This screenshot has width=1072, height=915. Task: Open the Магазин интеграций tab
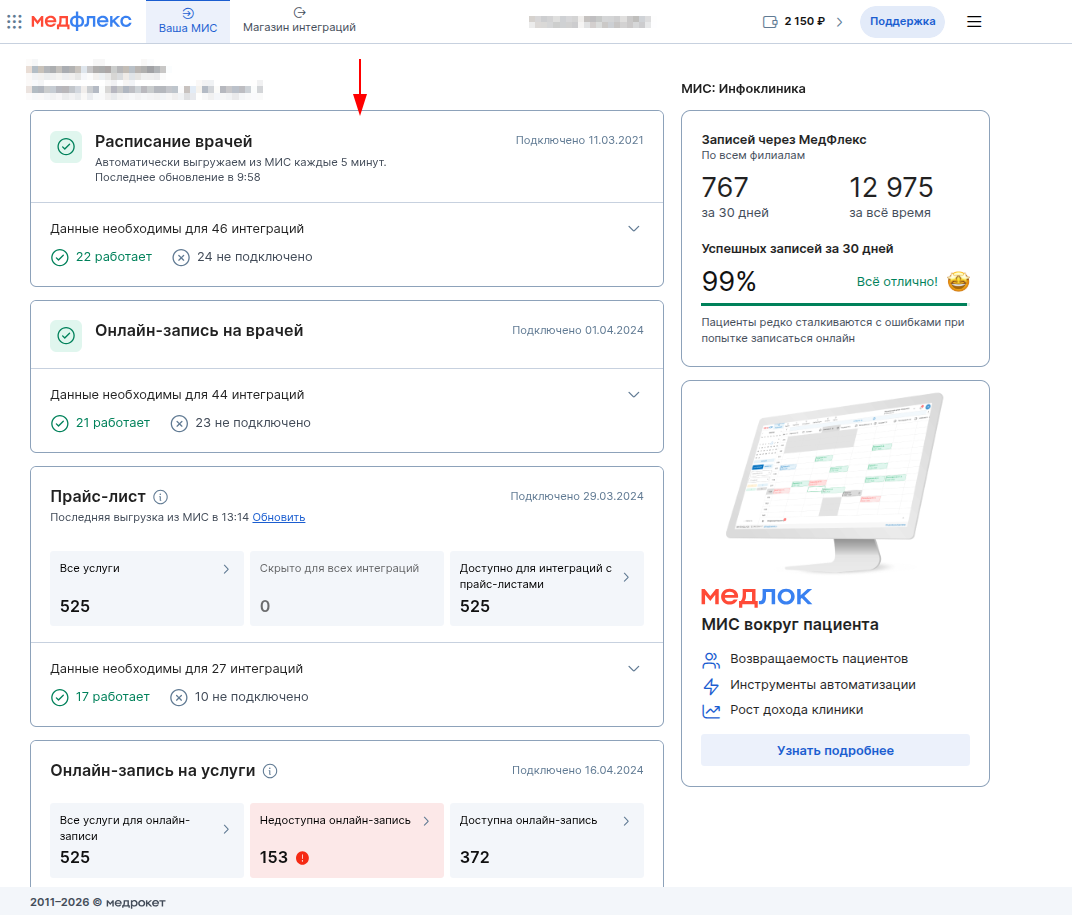pyautogui.click(x=299, y=21)
